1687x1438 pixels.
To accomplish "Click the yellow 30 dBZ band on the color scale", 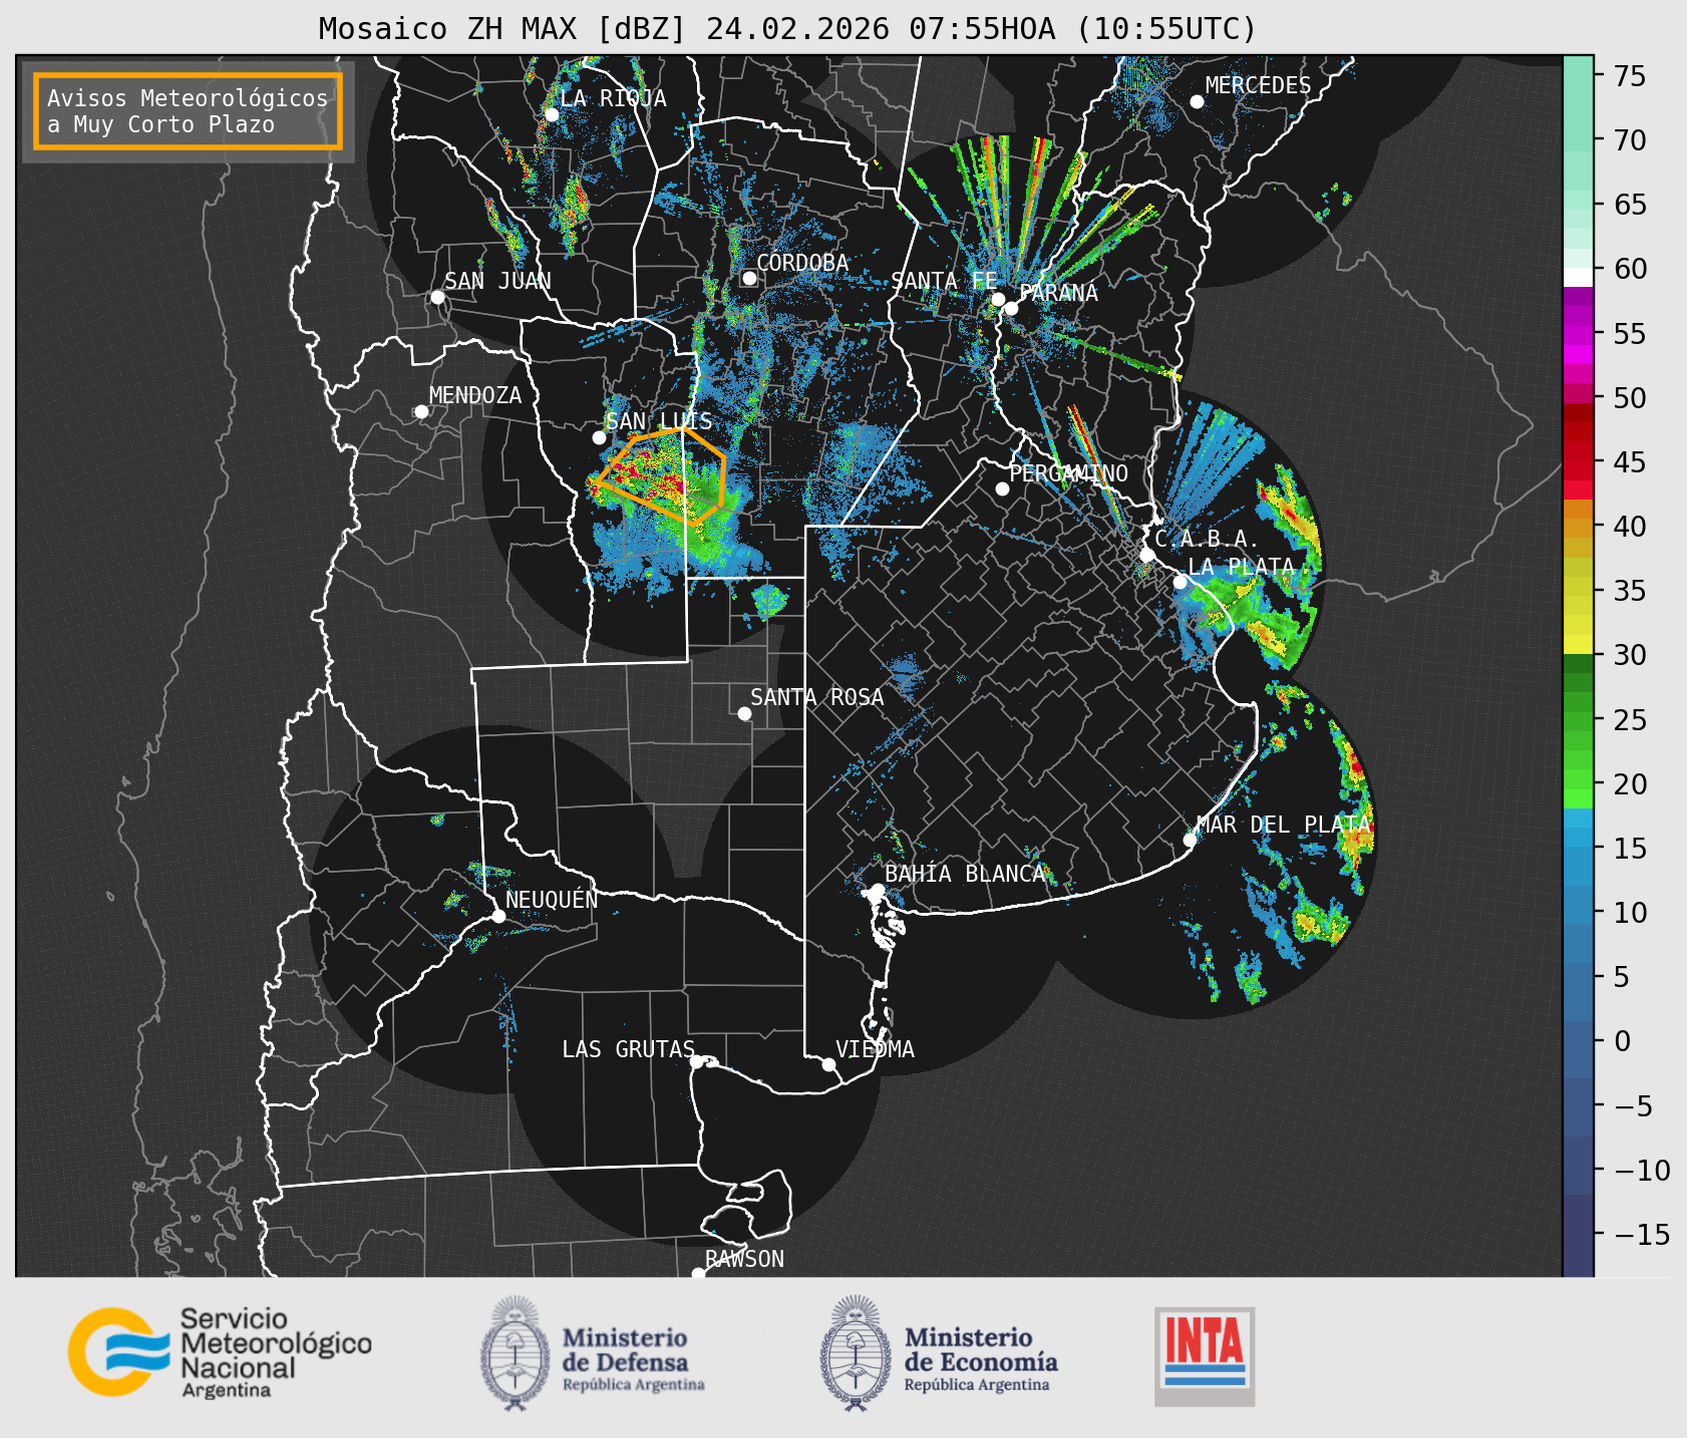I will click(x=1577, y=645).
